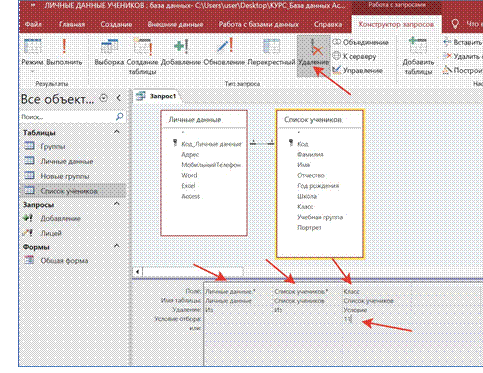Select the Добавление append query type
483x373 pixels.
point(181,52)
